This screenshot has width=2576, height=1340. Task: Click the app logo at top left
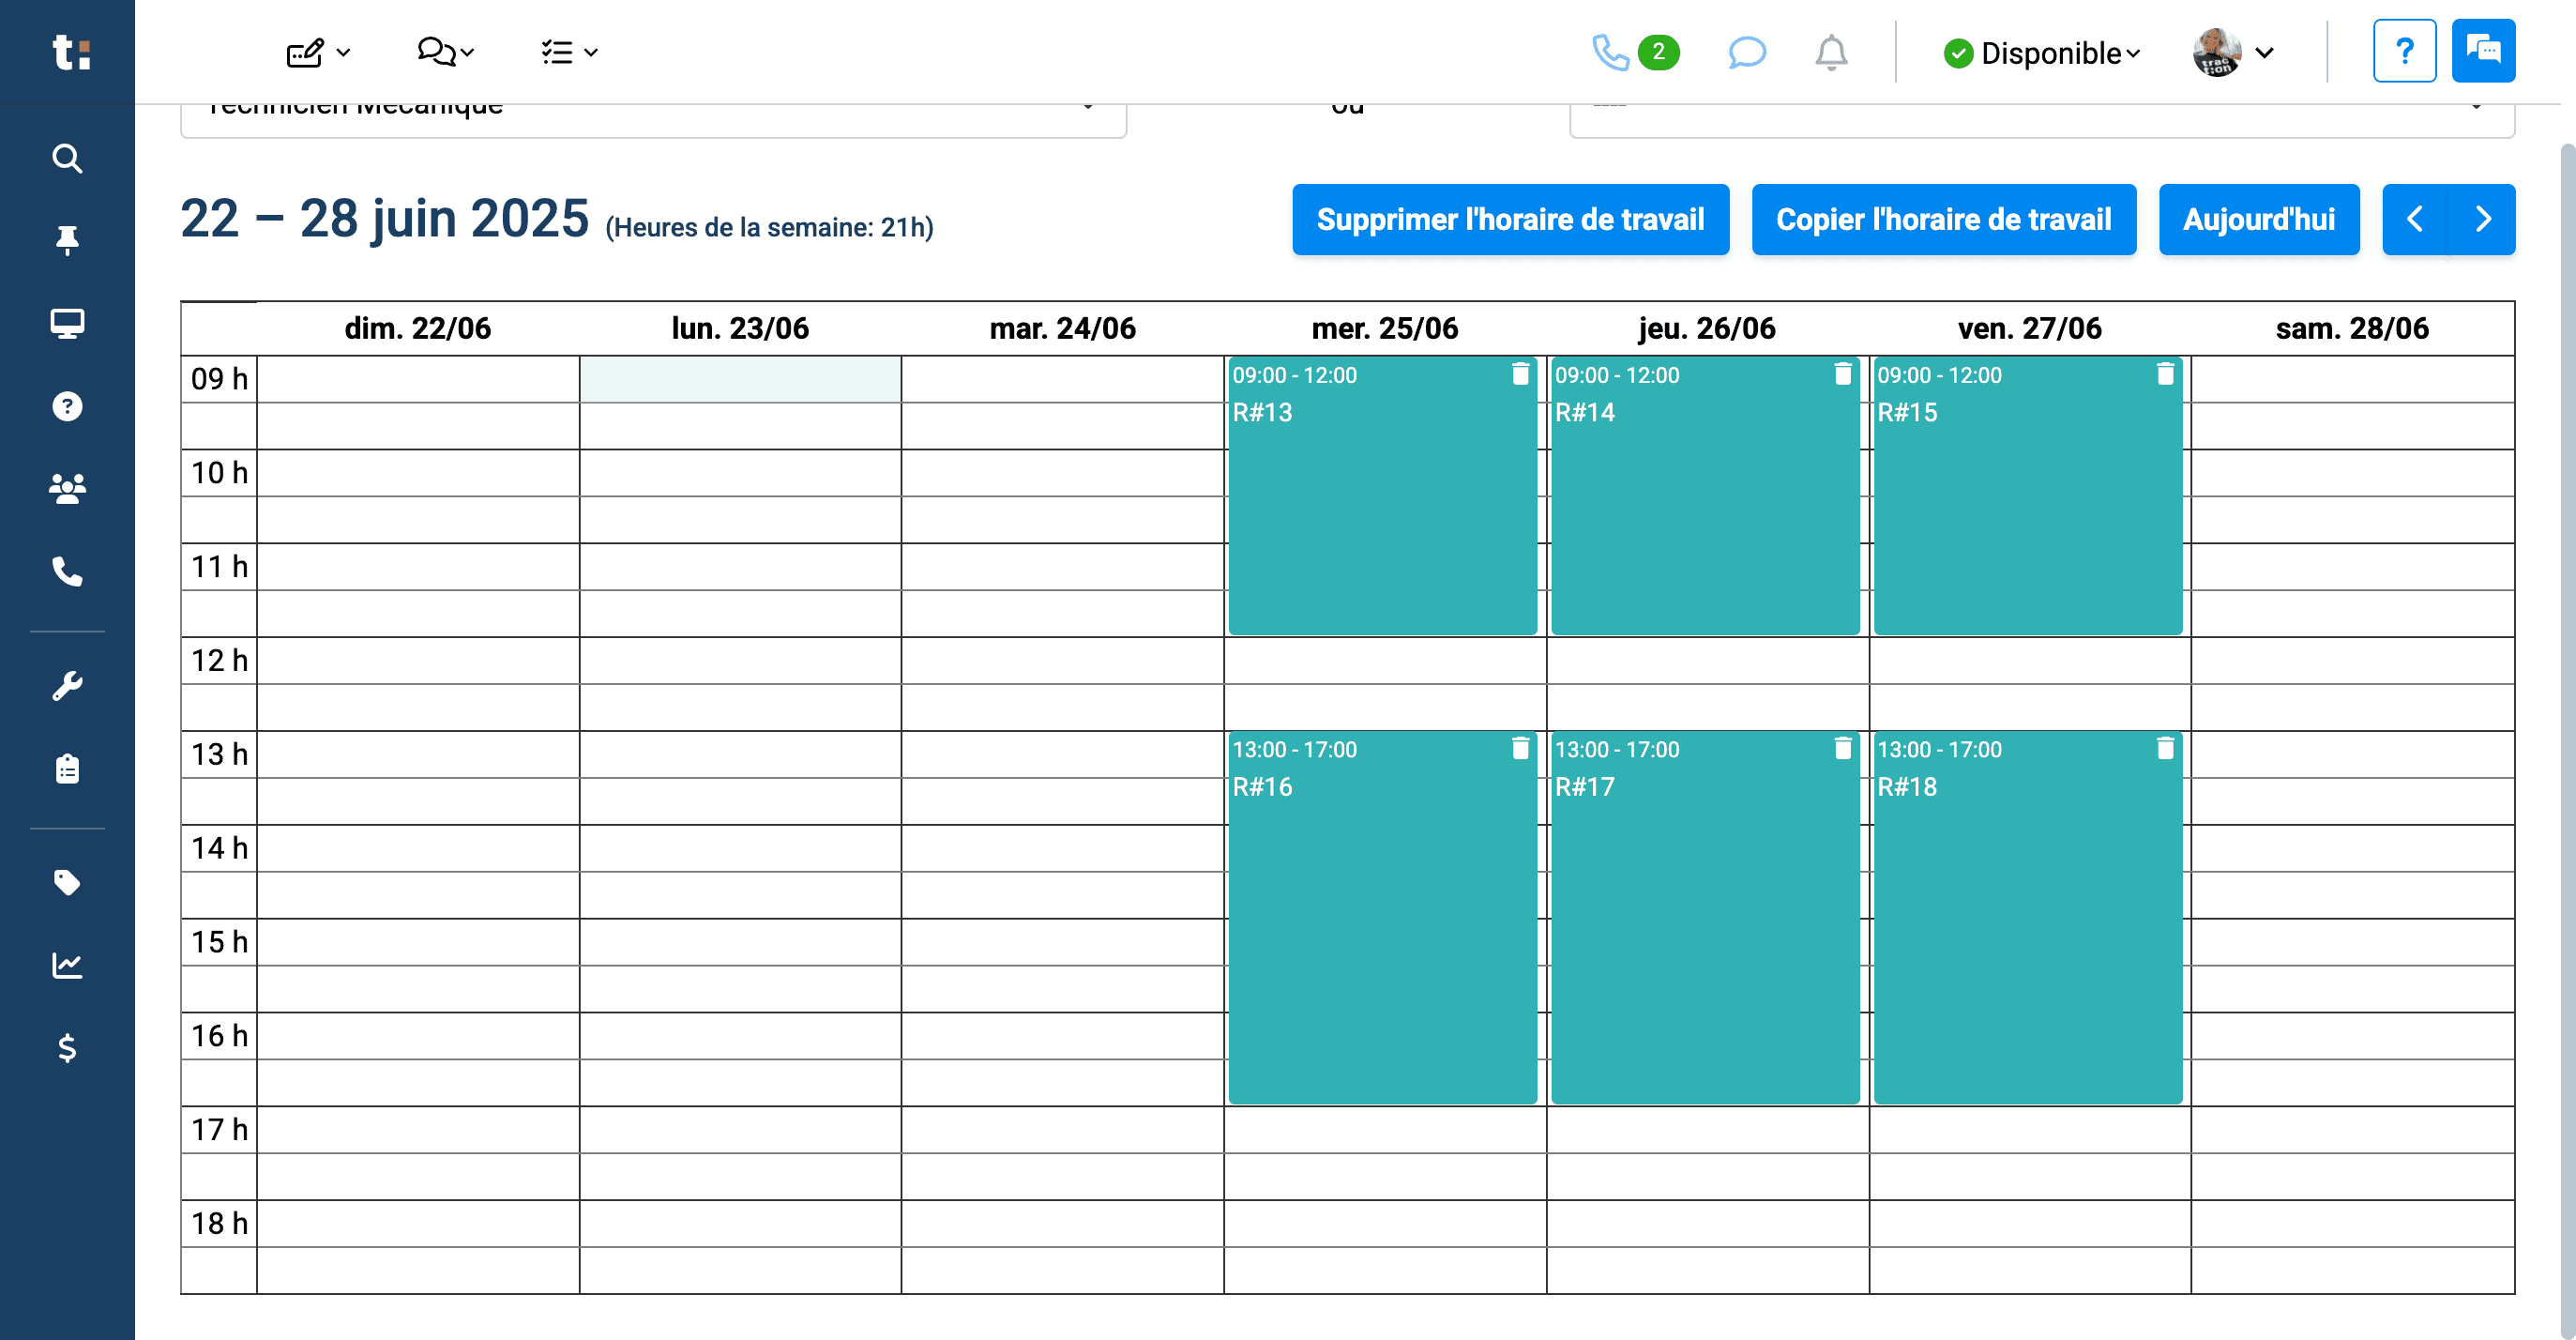tap(71, 52)
